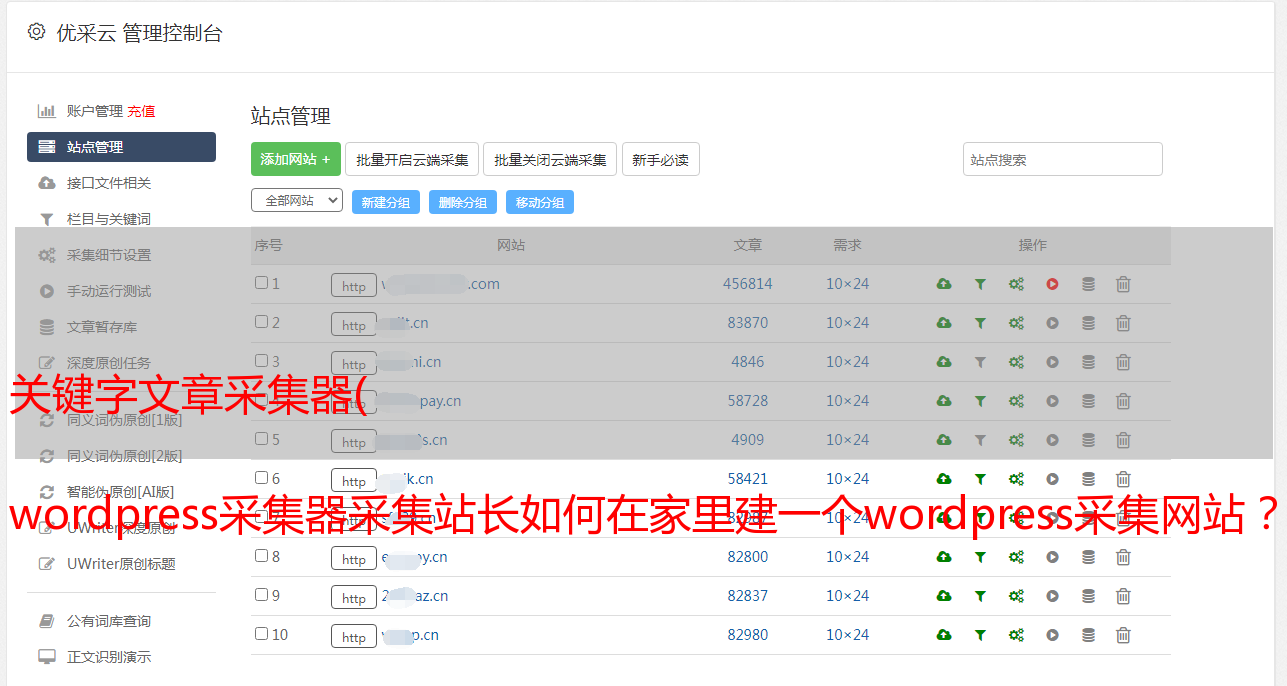
Task: Click cloud upload icon in row 8
Action: tap(944, 557)
